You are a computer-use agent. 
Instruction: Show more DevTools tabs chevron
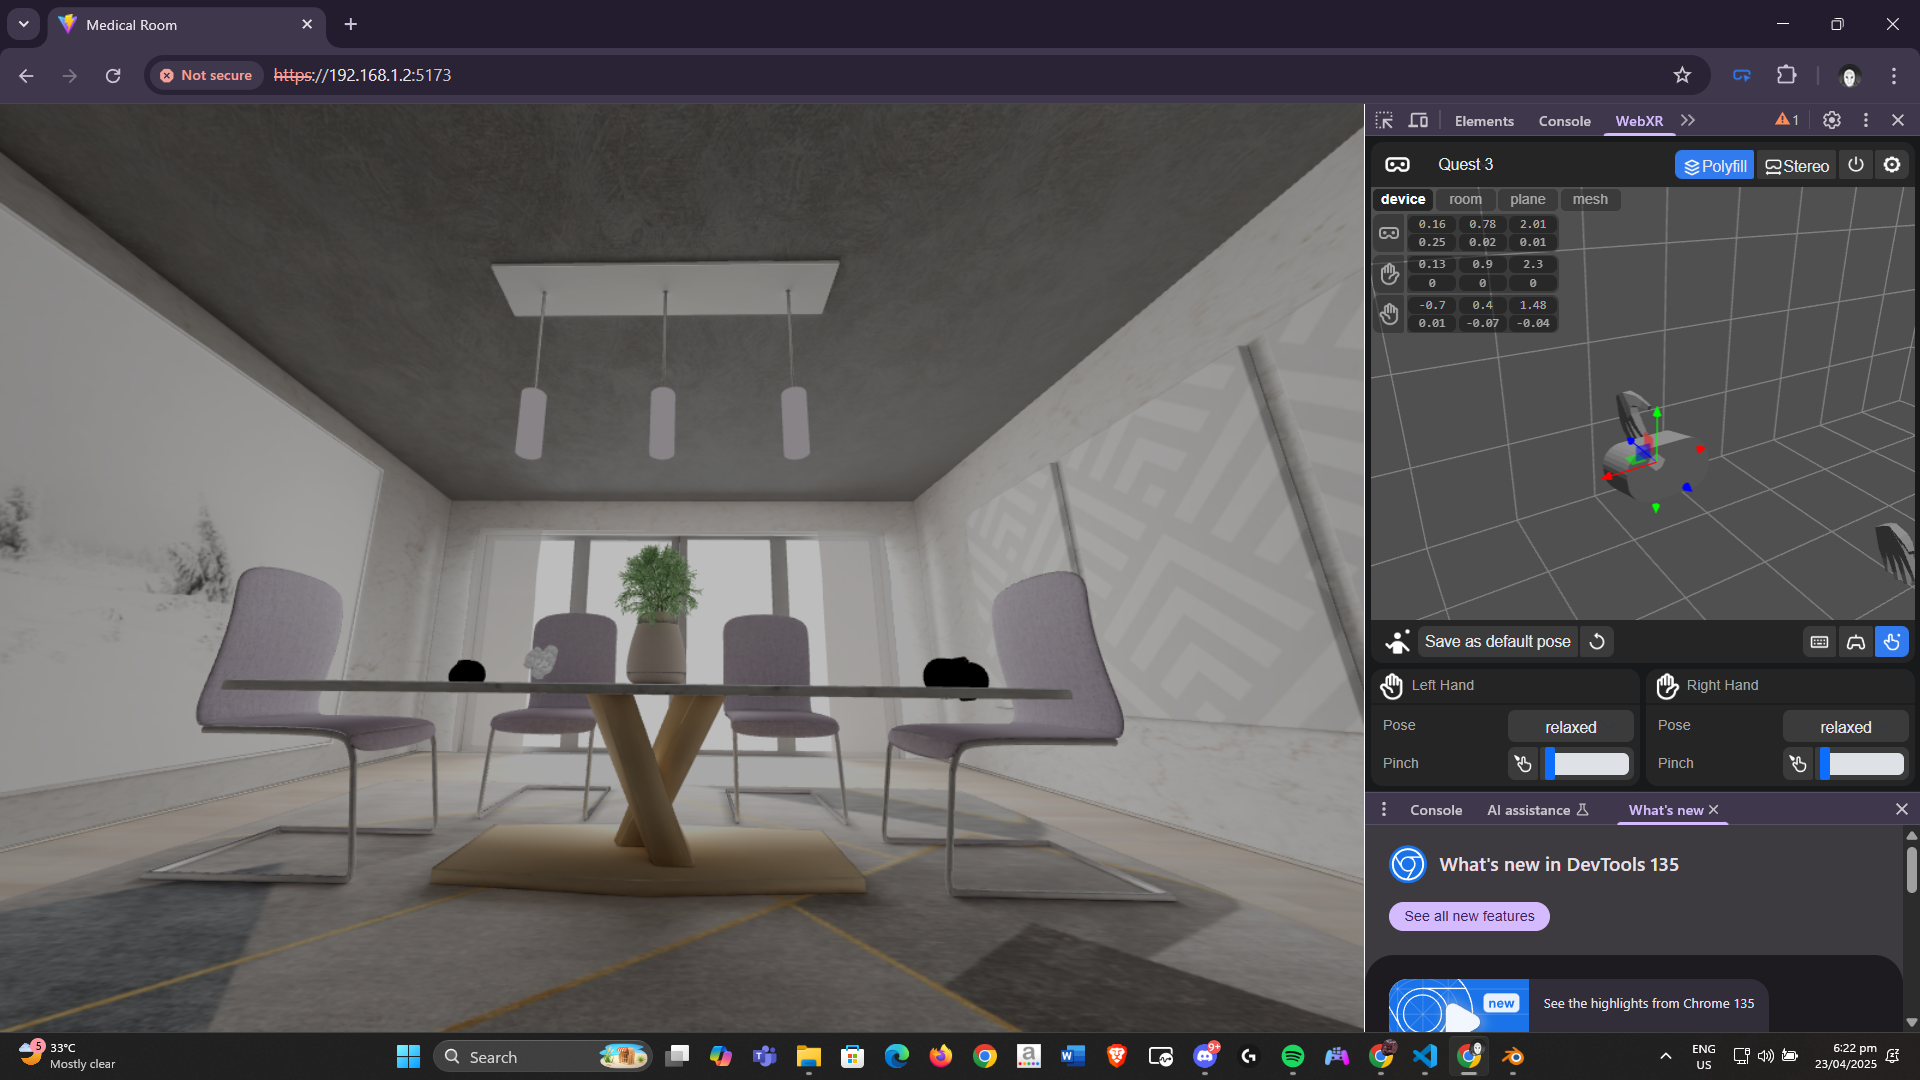click(x=1688, y=120)
